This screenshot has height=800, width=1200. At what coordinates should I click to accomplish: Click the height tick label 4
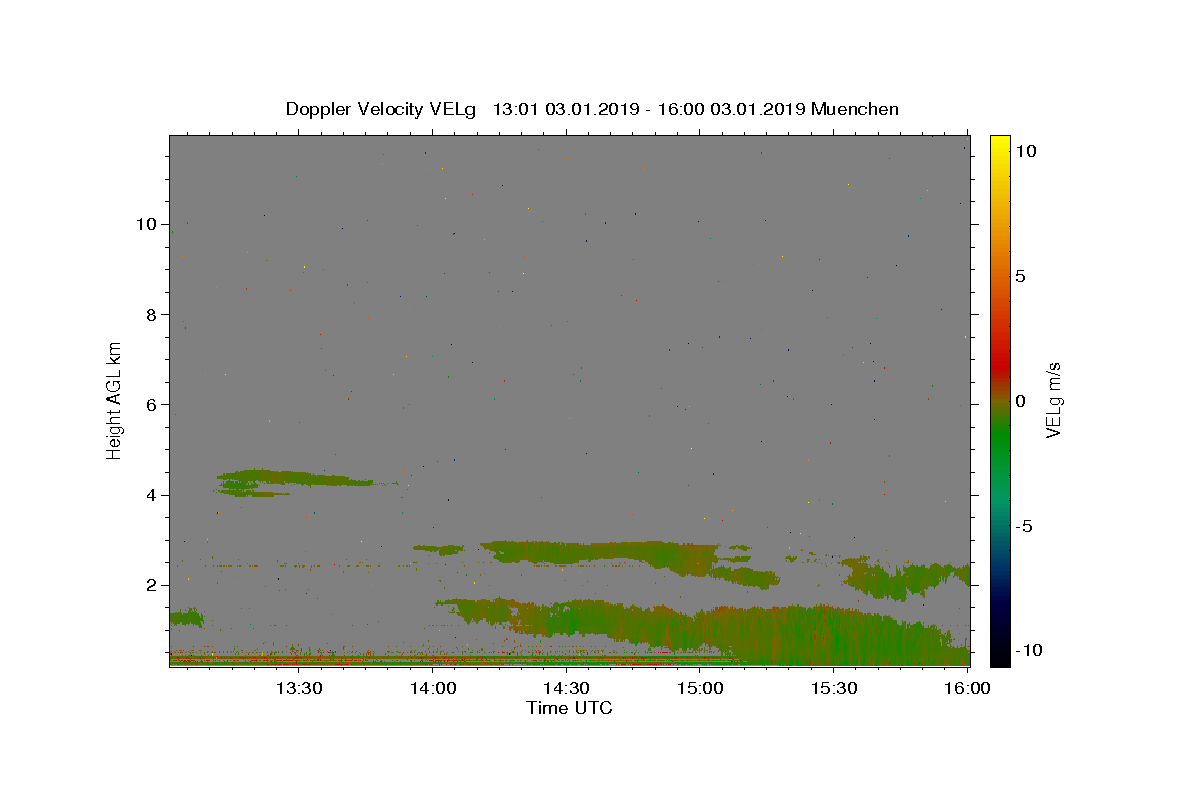[x=152, y=495]
